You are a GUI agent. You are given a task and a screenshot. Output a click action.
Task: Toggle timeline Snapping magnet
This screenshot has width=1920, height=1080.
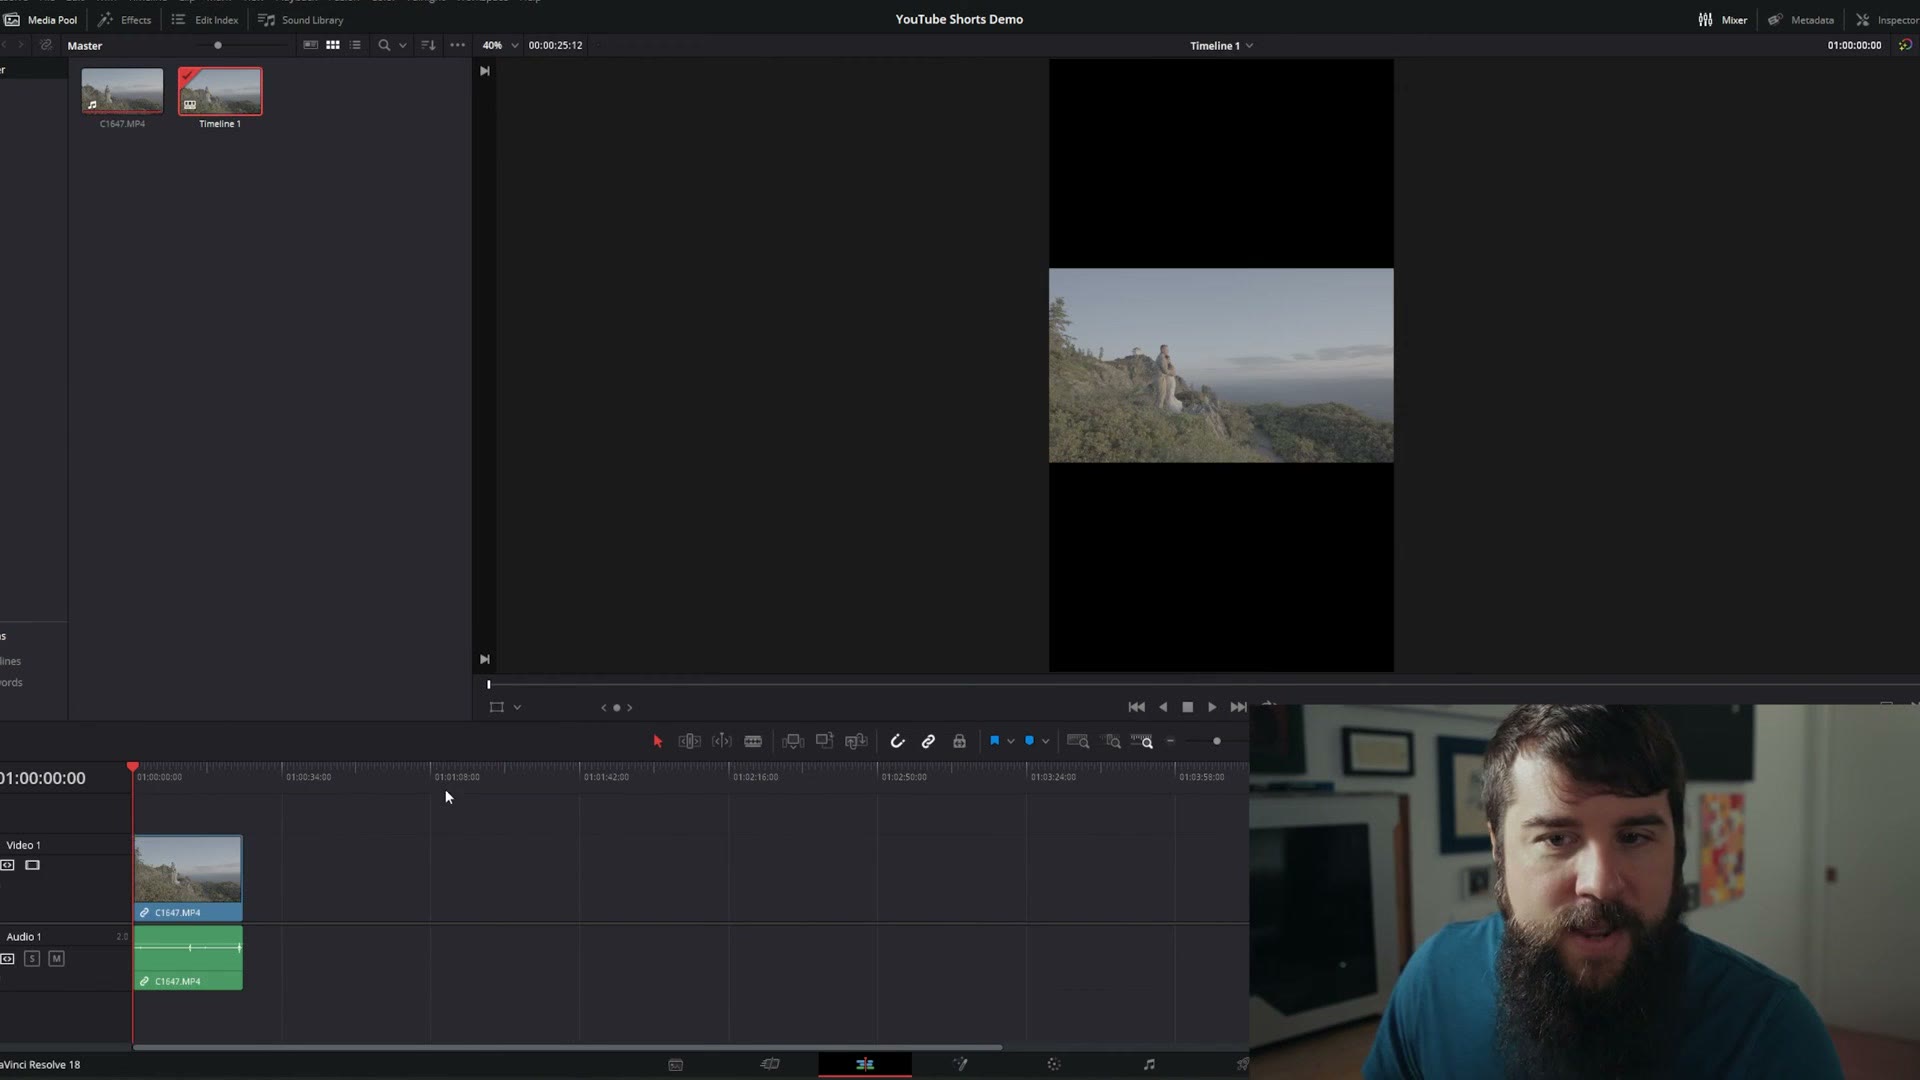897,741
